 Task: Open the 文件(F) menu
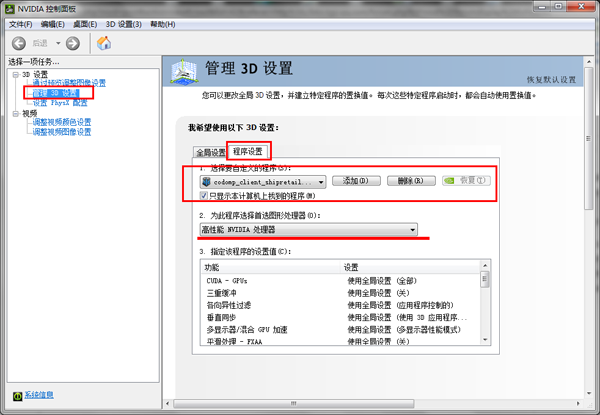tap(20, 23)
